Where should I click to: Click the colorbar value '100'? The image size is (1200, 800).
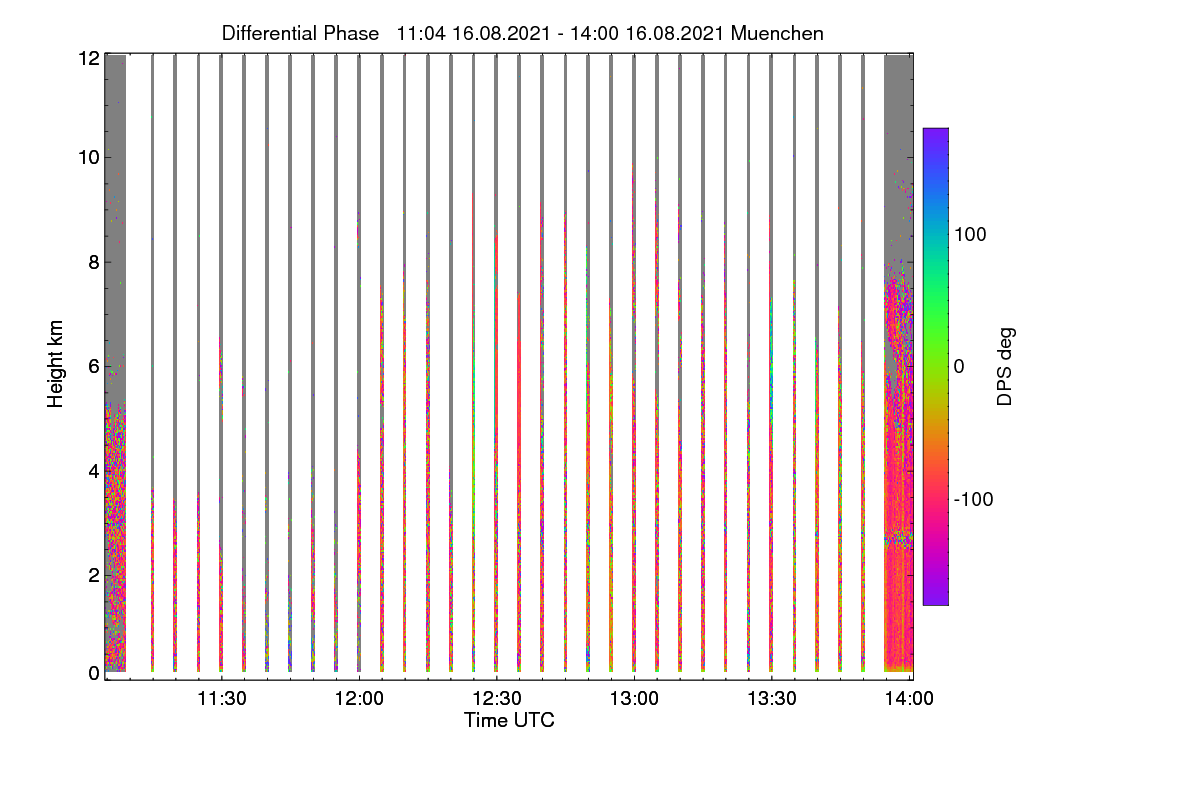click(971, 234)
